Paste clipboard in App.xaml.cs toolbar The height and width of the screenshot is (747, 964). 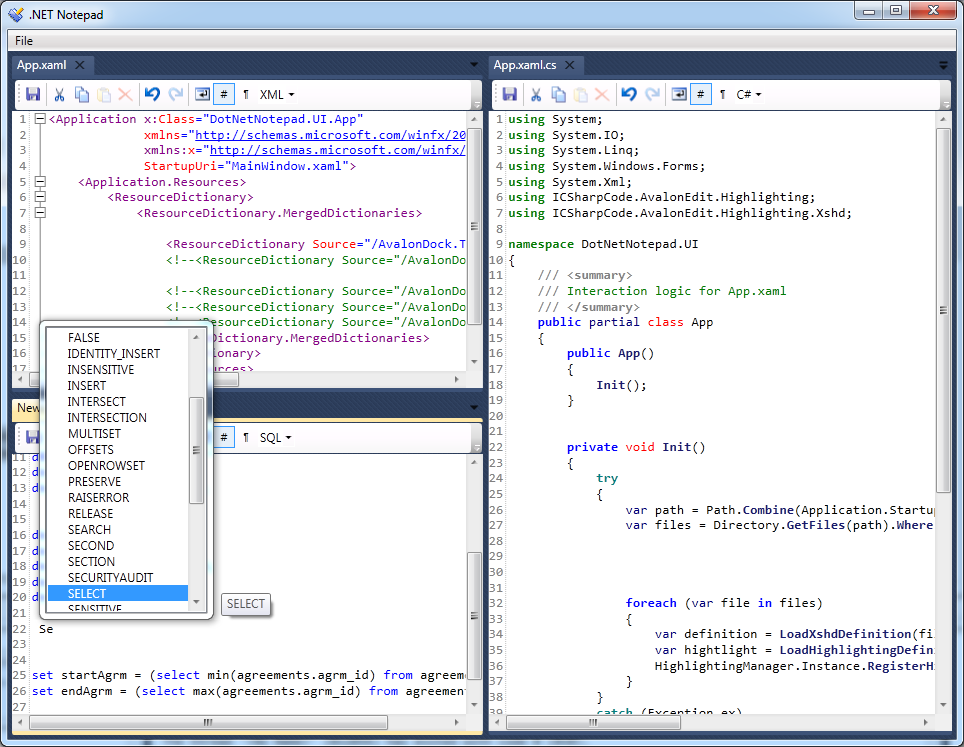[x=580, y=94]
